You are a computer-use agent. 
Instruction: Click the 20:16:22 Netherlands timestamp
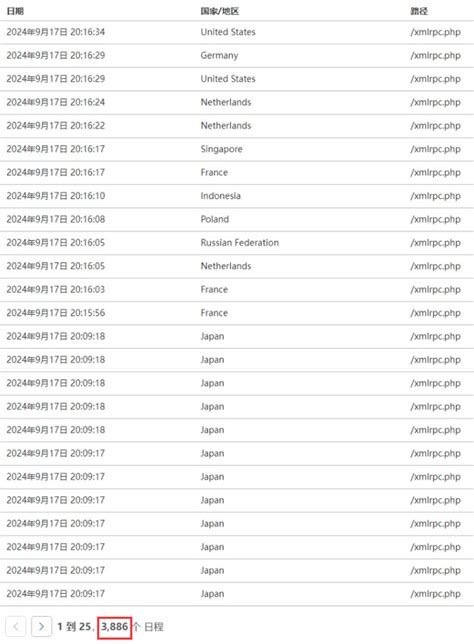point(55,126)
